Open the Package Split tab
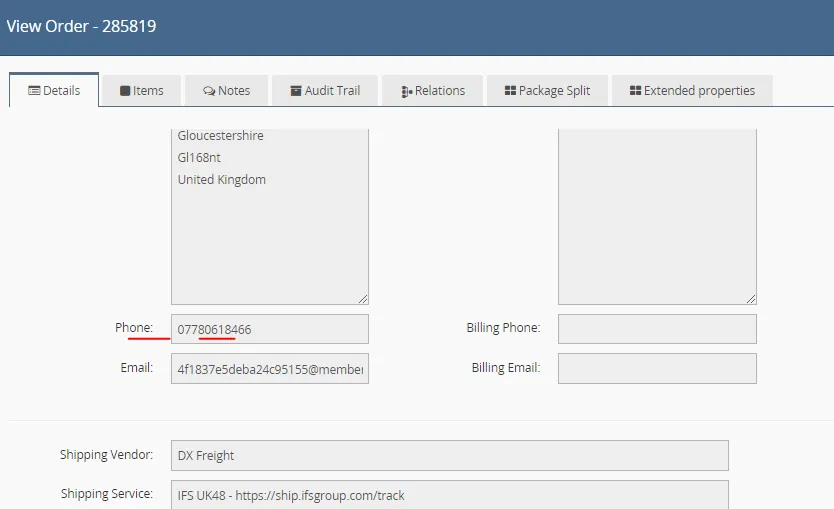 pyautogui.click(x=547, y=91)
